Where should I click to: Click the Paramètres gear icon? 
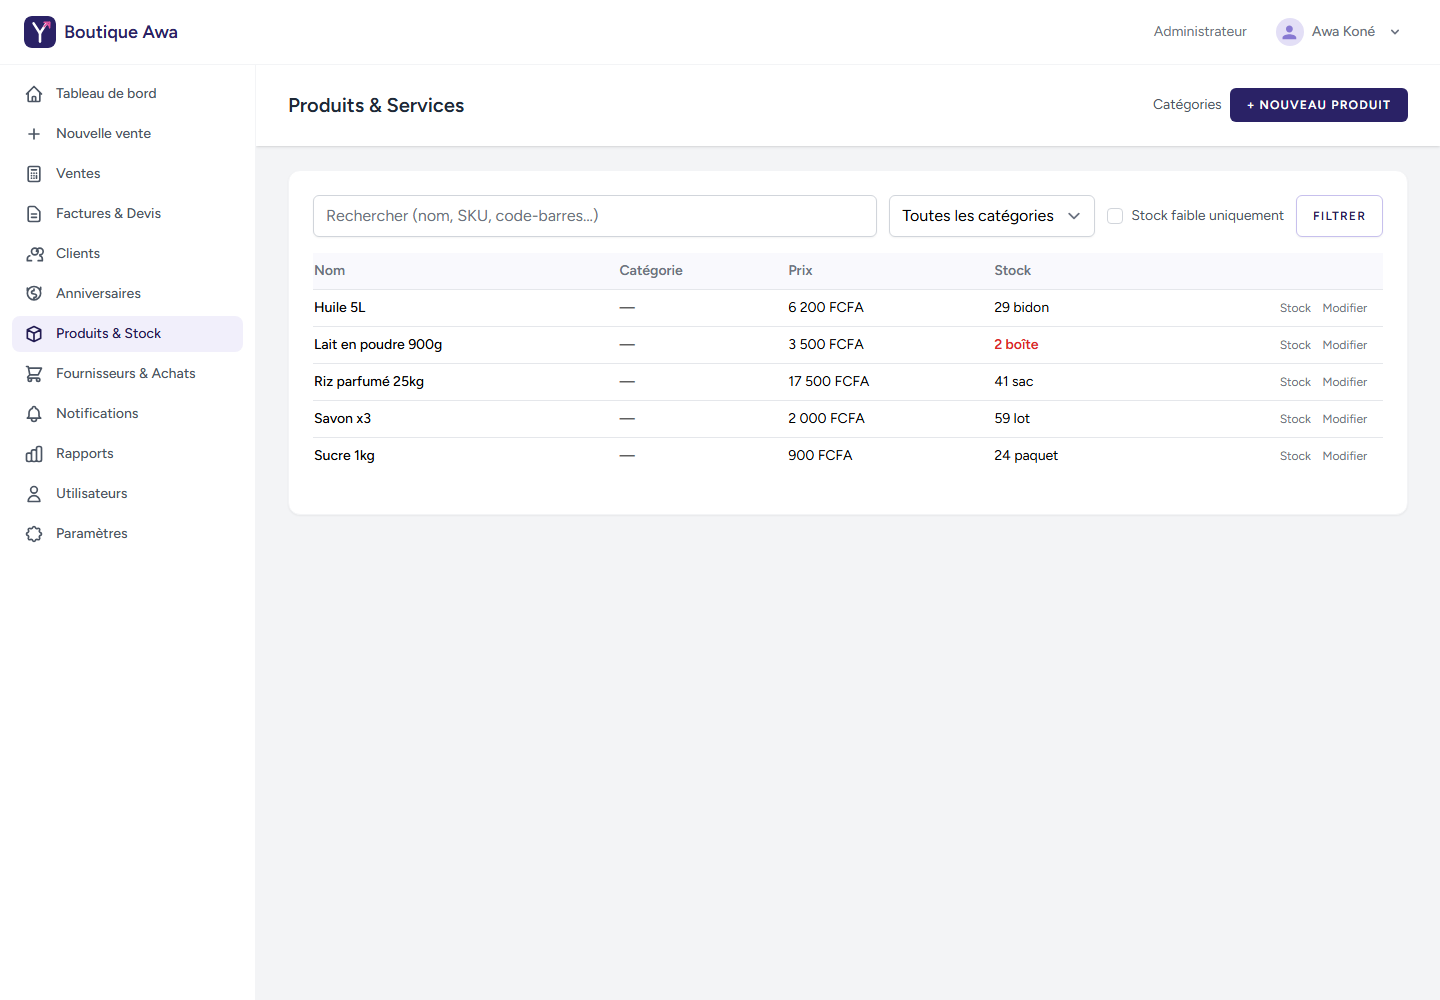pos(34,534)
